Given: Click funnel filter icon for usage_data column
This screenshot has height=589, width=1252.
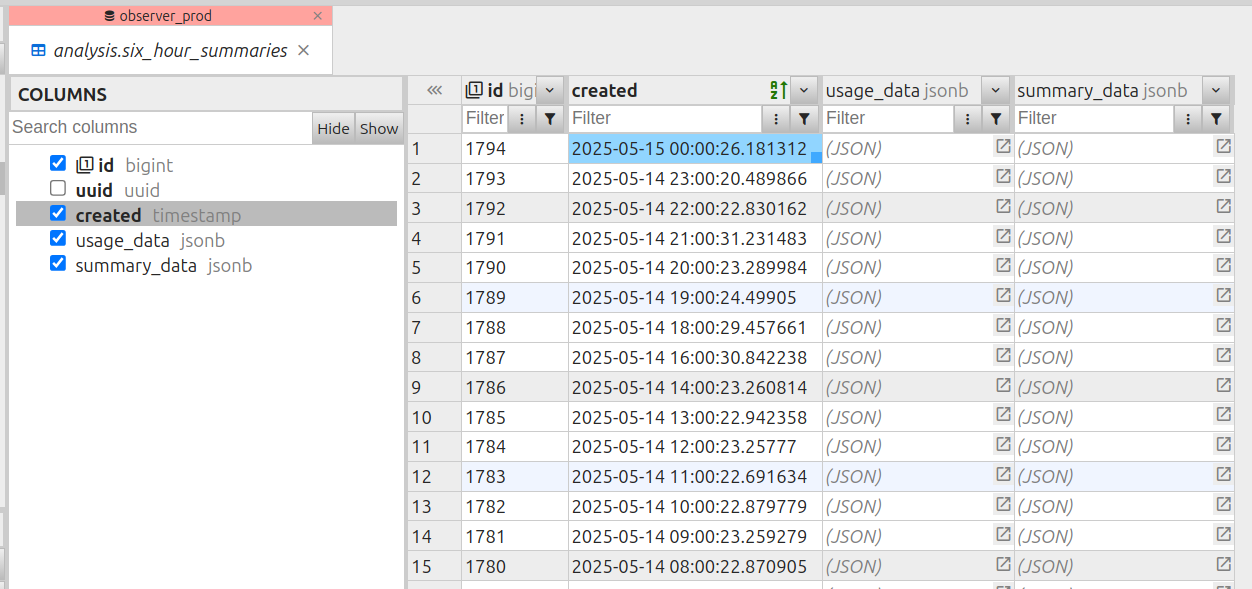Looking at the screenshot, I should (996, 119).
